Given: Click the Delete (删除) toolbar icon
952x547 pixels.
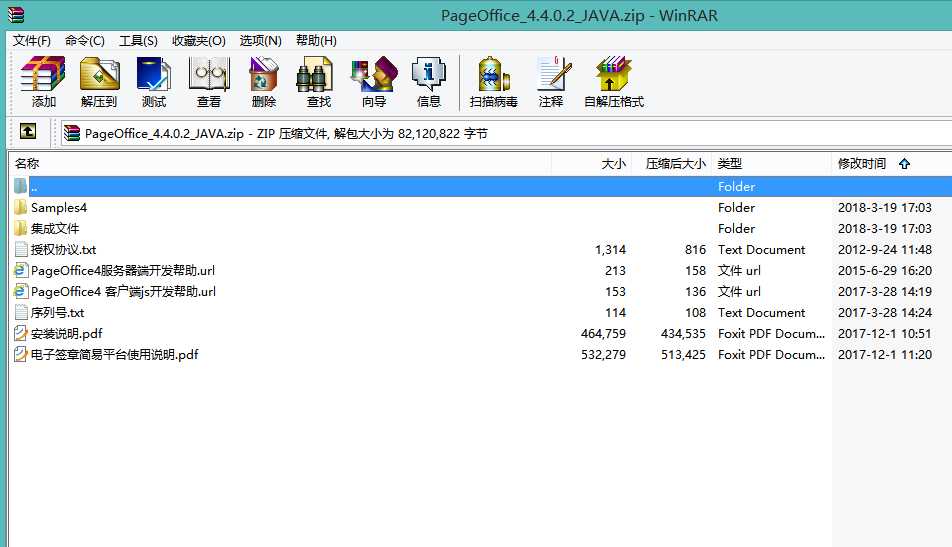Looking at the screenshot, I should point(264,74).
